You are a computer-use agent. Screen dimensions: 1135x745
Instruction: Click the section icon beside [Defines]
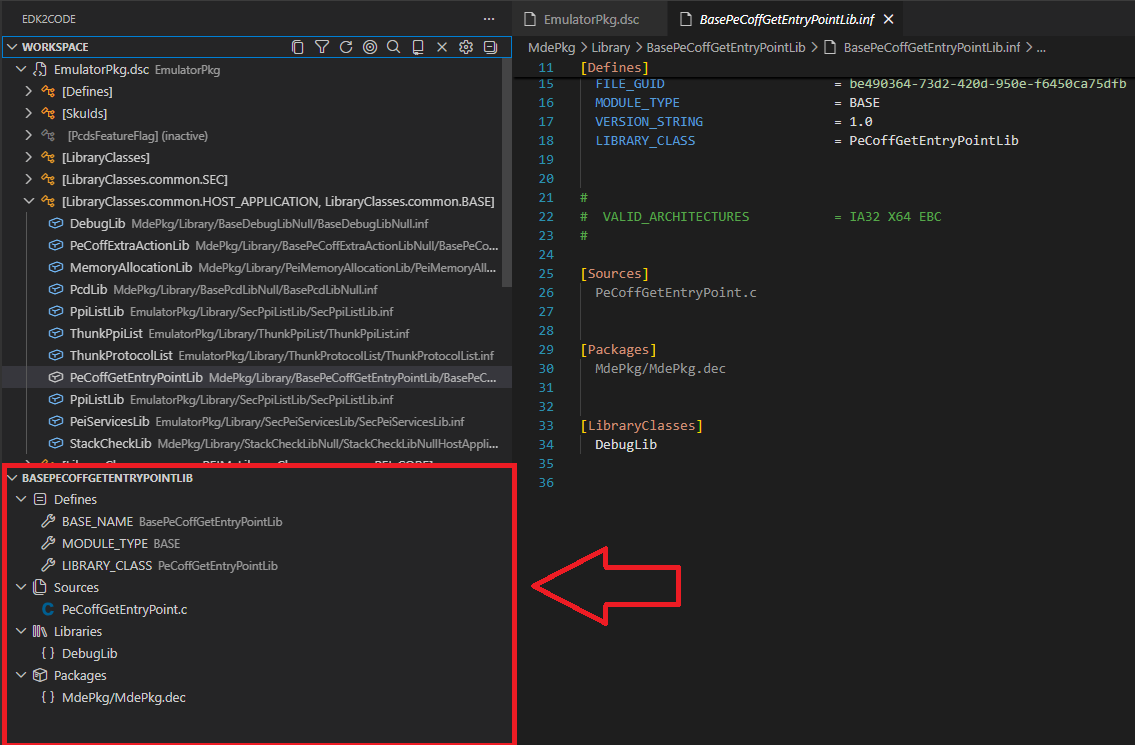[48, 91]
